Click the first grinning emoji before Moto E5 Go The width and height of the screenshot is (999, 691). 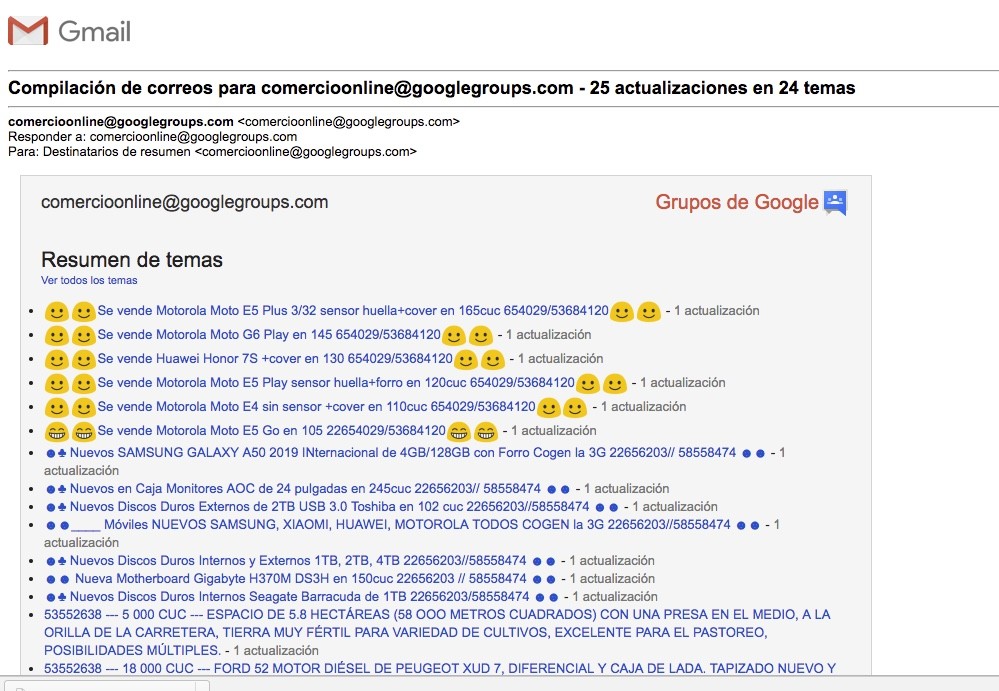tap(56, 432)
